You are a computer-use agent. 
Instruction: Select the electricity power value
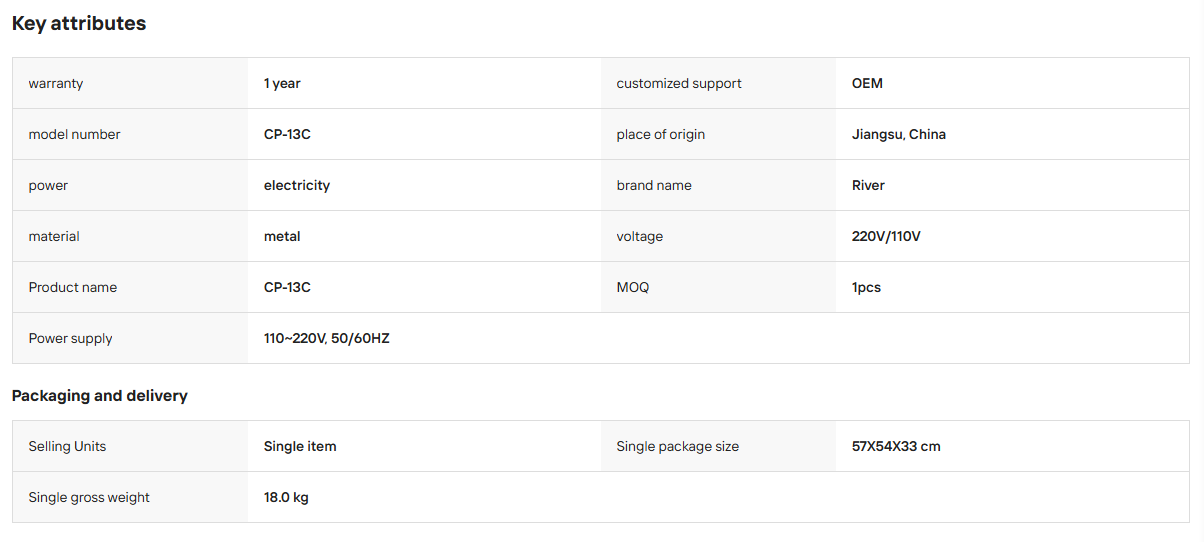(x=297, y=186)
